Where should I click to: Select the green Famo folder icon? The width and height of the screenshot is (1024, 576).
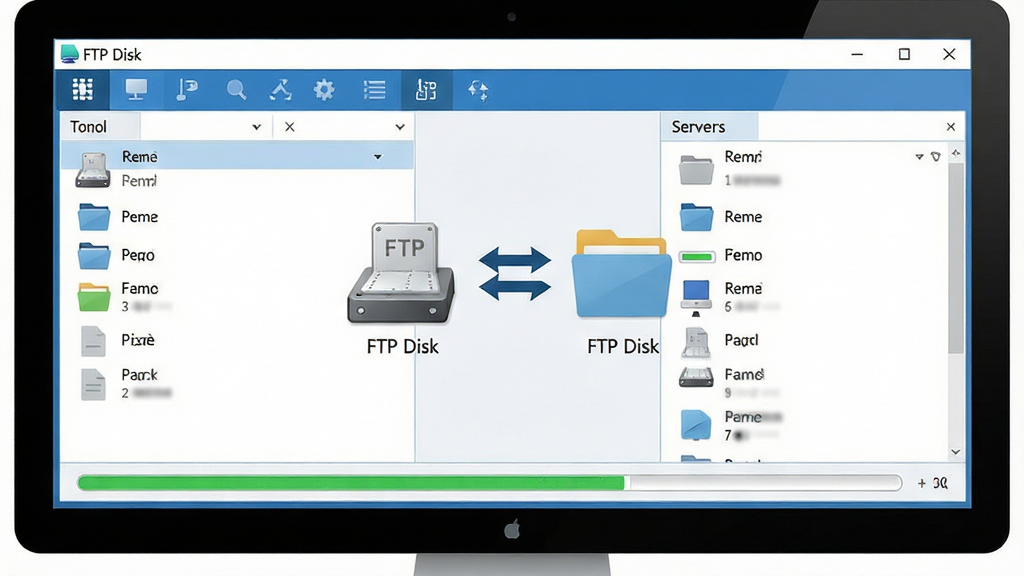(94, 296)
